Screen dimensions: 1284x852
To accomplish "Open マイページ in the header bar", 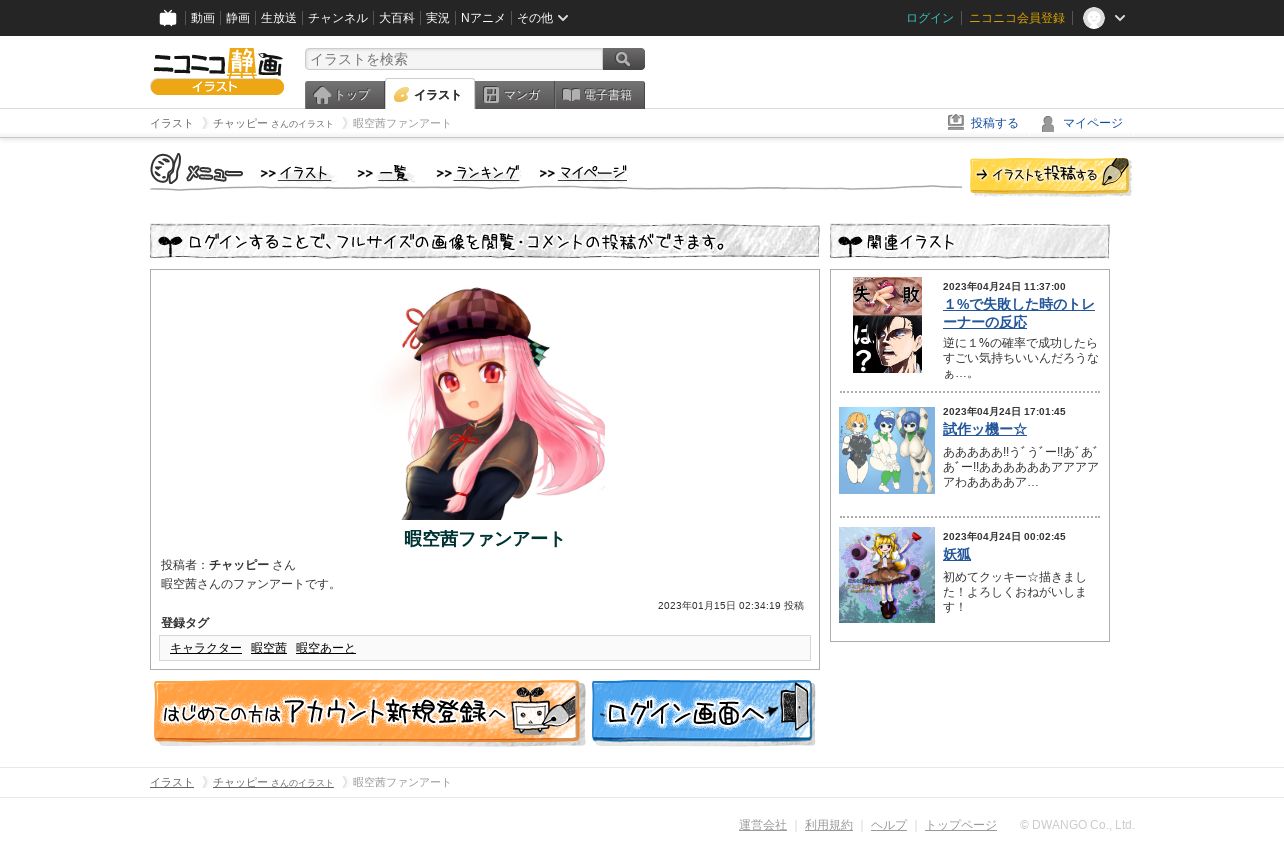I will 1082,123.
